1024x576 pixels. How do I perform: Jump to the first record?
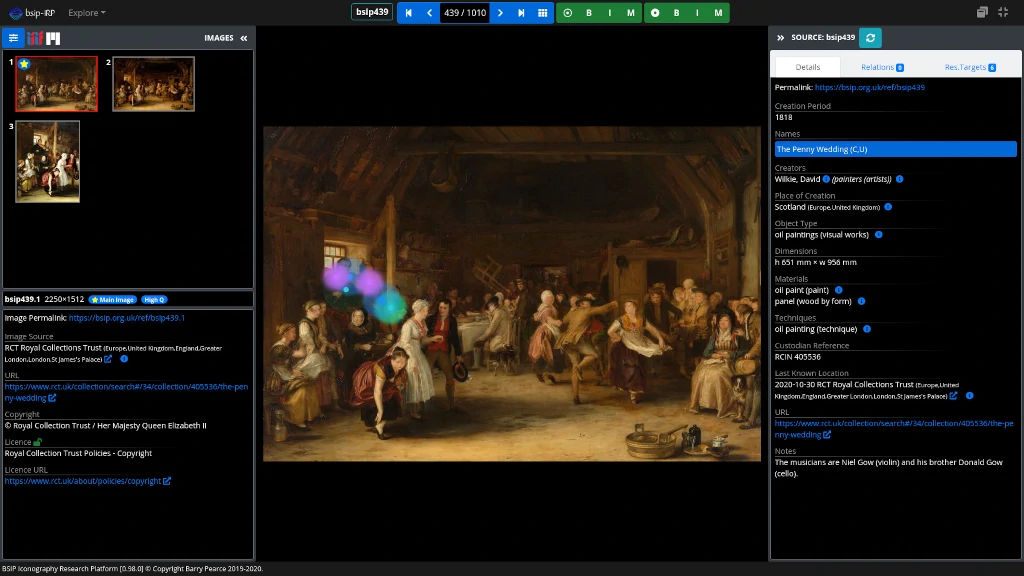(409, 13)
